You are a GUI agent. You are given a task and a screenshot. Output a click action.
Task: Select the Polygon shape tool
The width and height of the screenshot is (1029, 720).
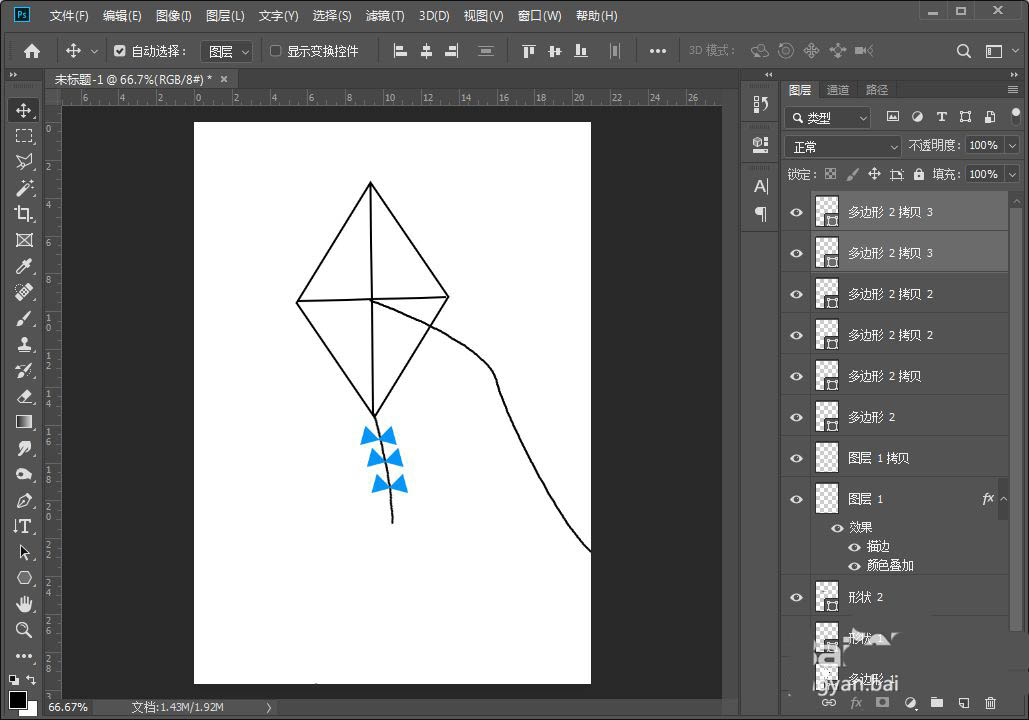pos(24,578)
